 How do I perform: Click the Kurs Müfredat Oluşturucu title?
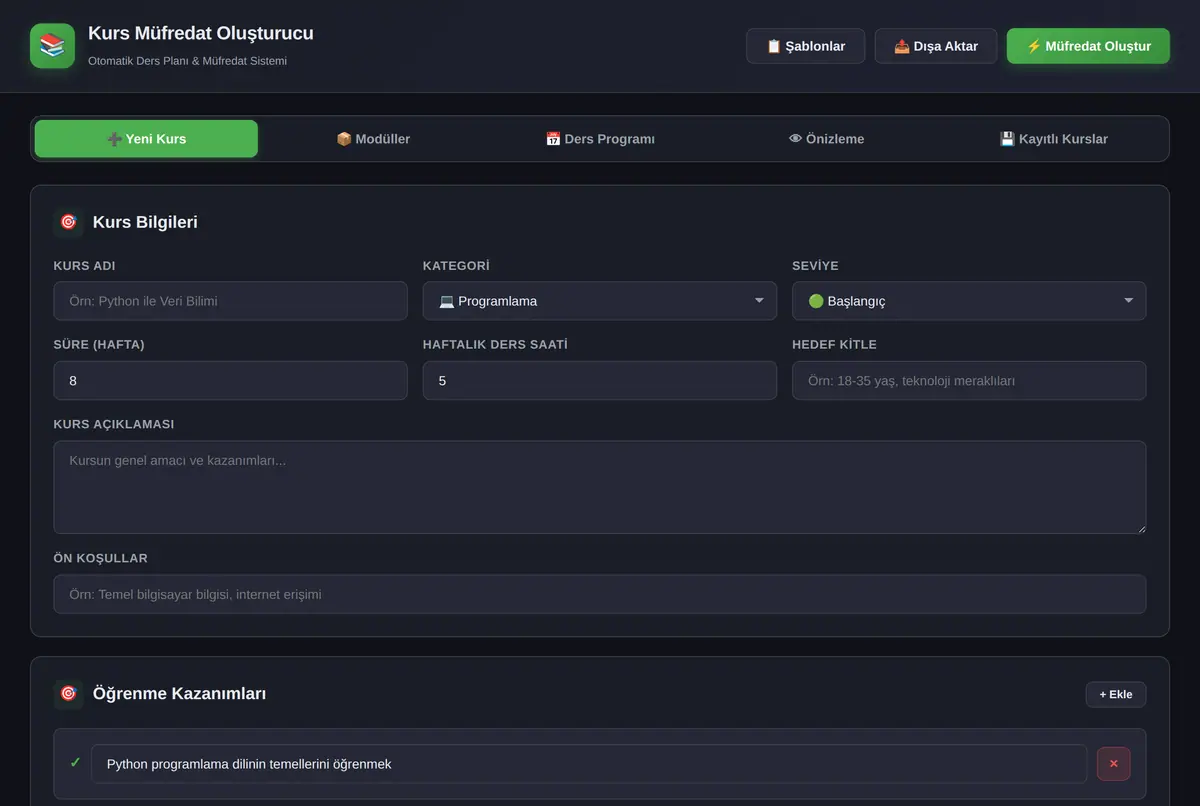[201, 33]
